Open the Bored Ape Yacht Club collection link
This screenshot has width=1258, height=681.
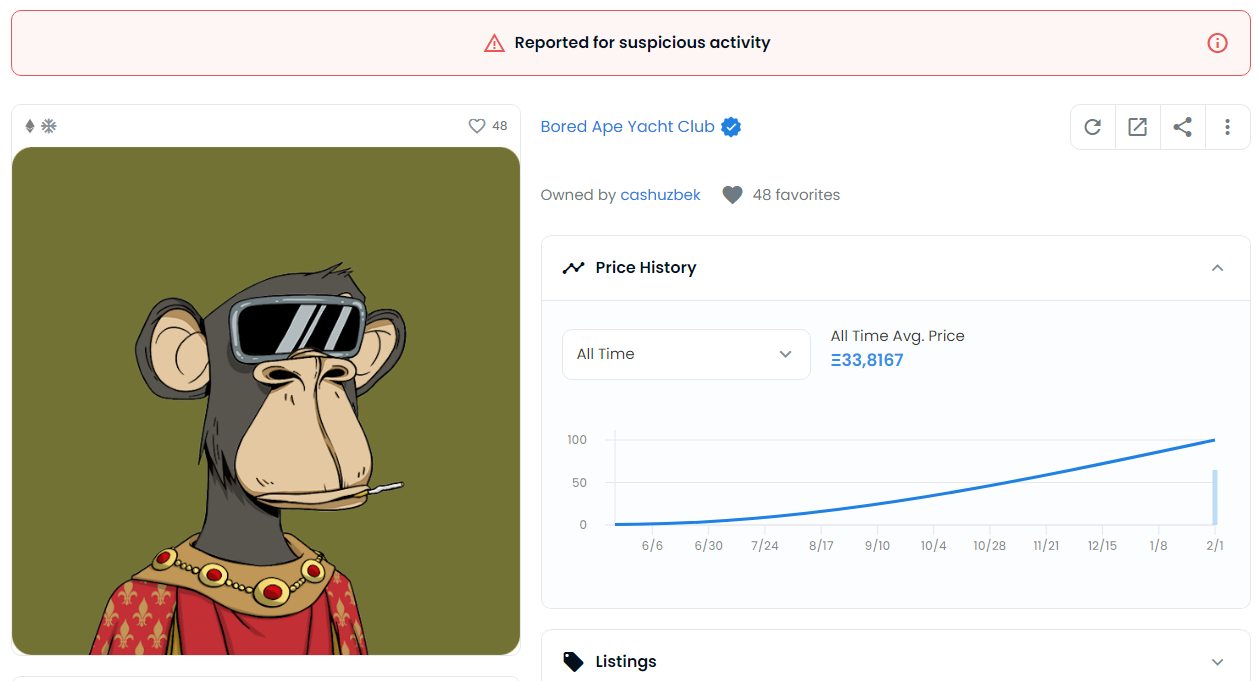[x=627, y=127]
